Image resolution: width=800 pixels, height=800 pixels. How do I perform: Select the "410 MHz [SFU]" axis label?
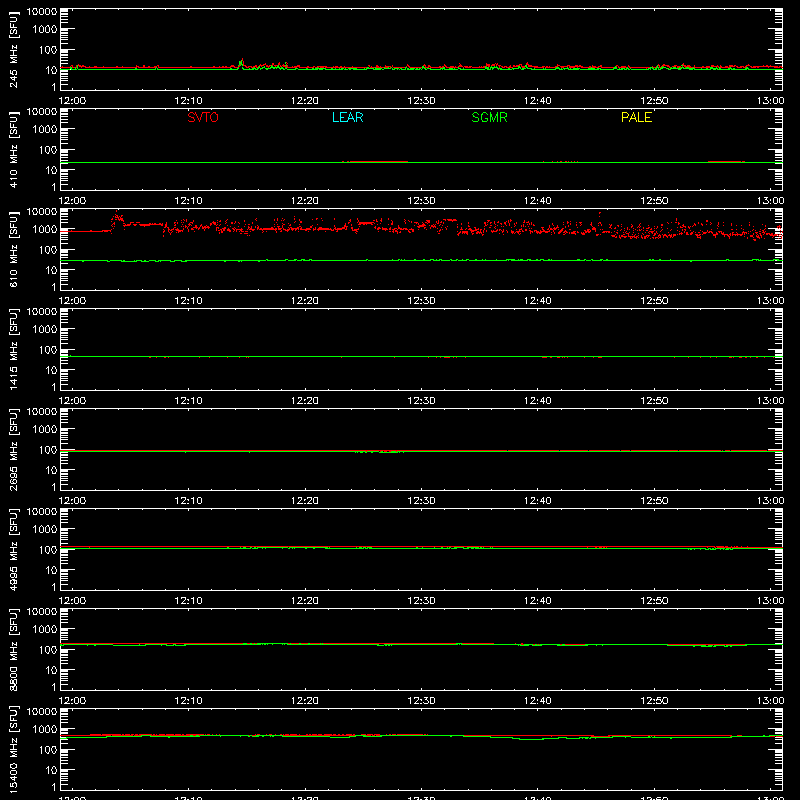click(13, 149)
